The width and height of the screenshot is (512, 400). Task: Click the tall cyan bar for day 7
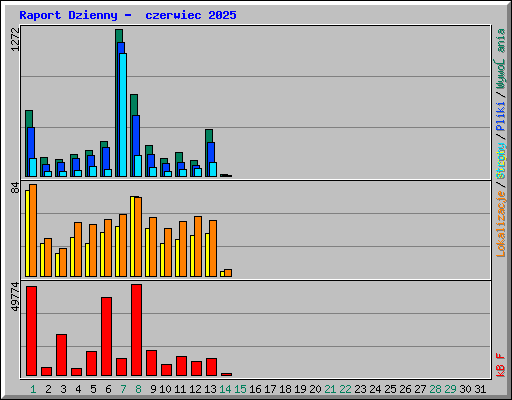click(x=123, y=115)
